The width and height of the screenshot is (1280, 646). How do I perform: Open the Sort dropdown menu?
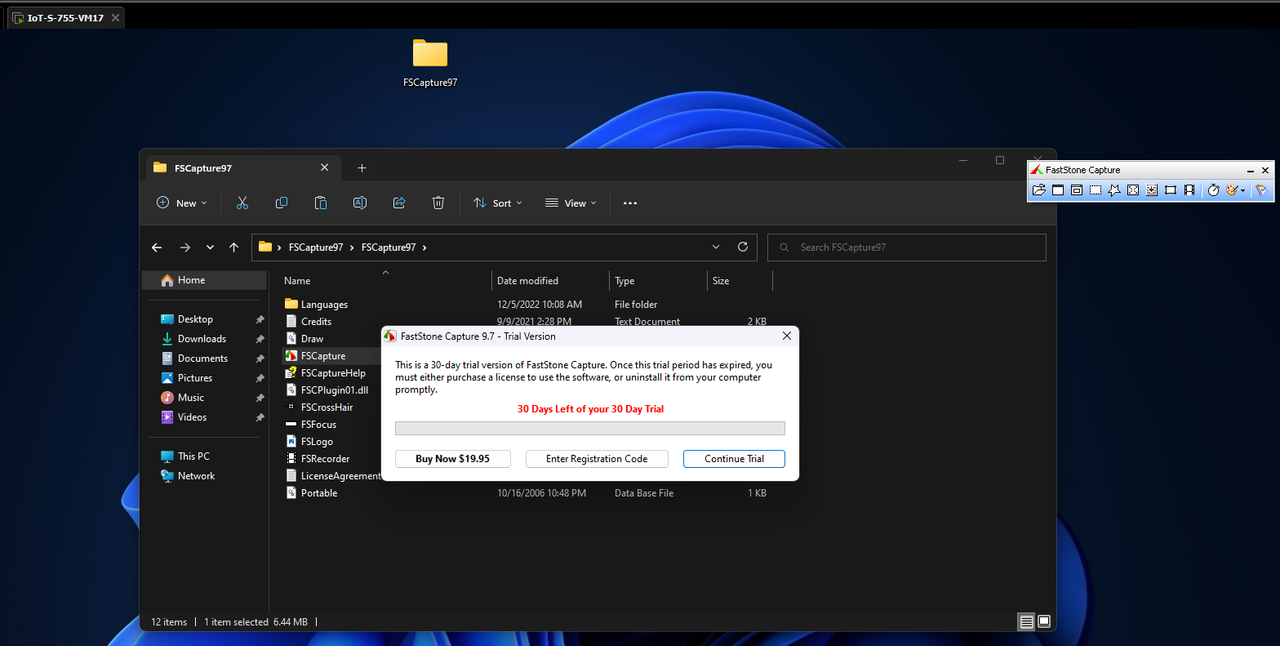pos(497,203)
